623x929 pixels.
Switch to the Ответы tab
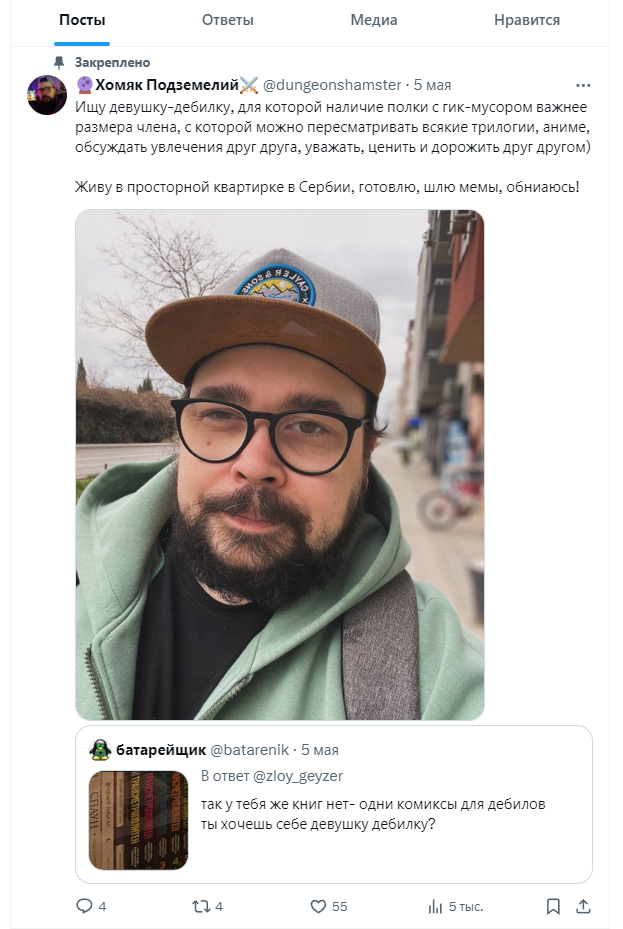click(227, 20)
